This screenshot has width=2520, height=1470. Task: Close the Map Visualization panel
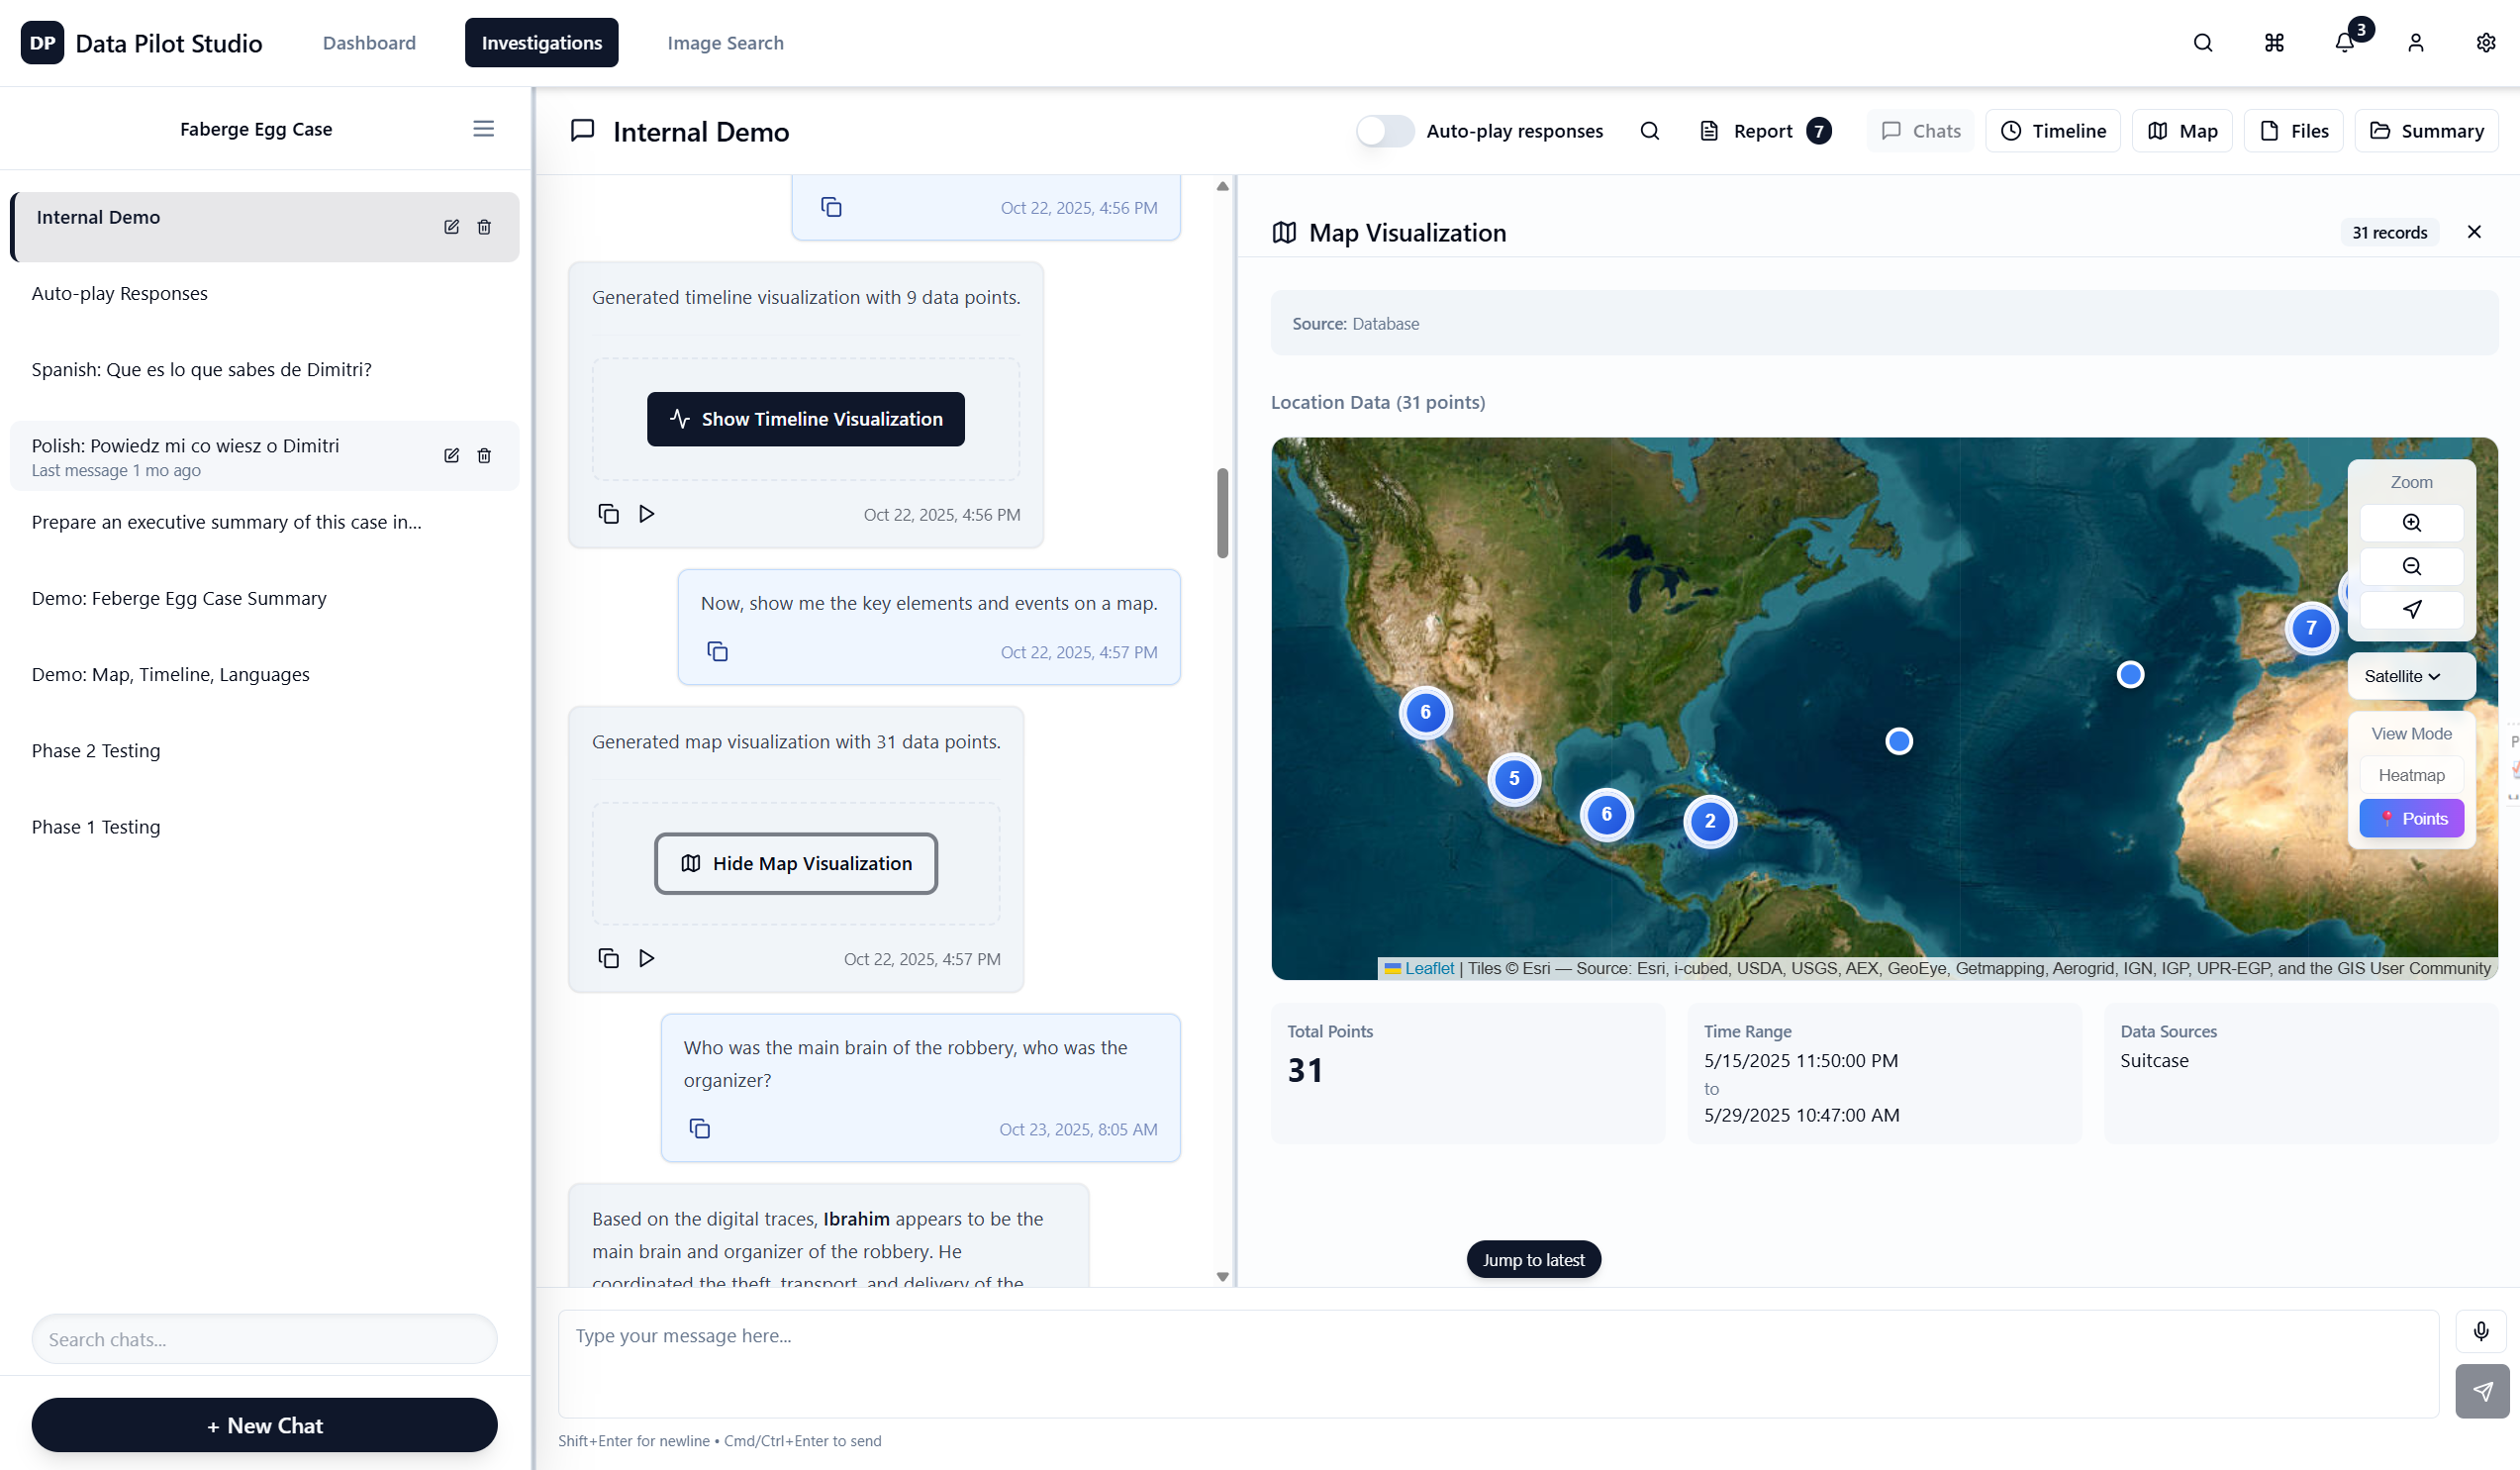pos(2474,232)
